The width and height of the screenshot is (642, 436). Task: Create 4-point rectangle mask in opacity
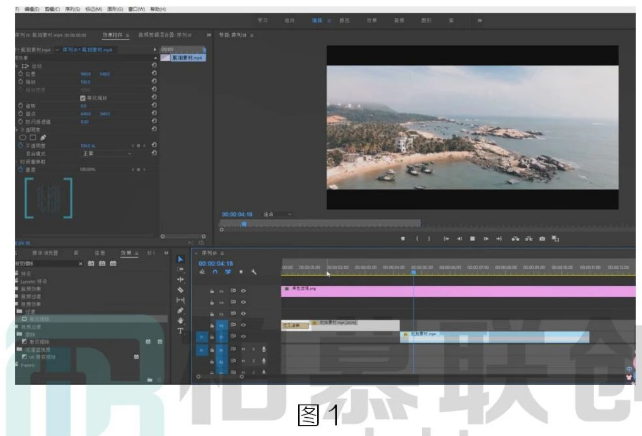pyautogui.click(x=33, y=138)
